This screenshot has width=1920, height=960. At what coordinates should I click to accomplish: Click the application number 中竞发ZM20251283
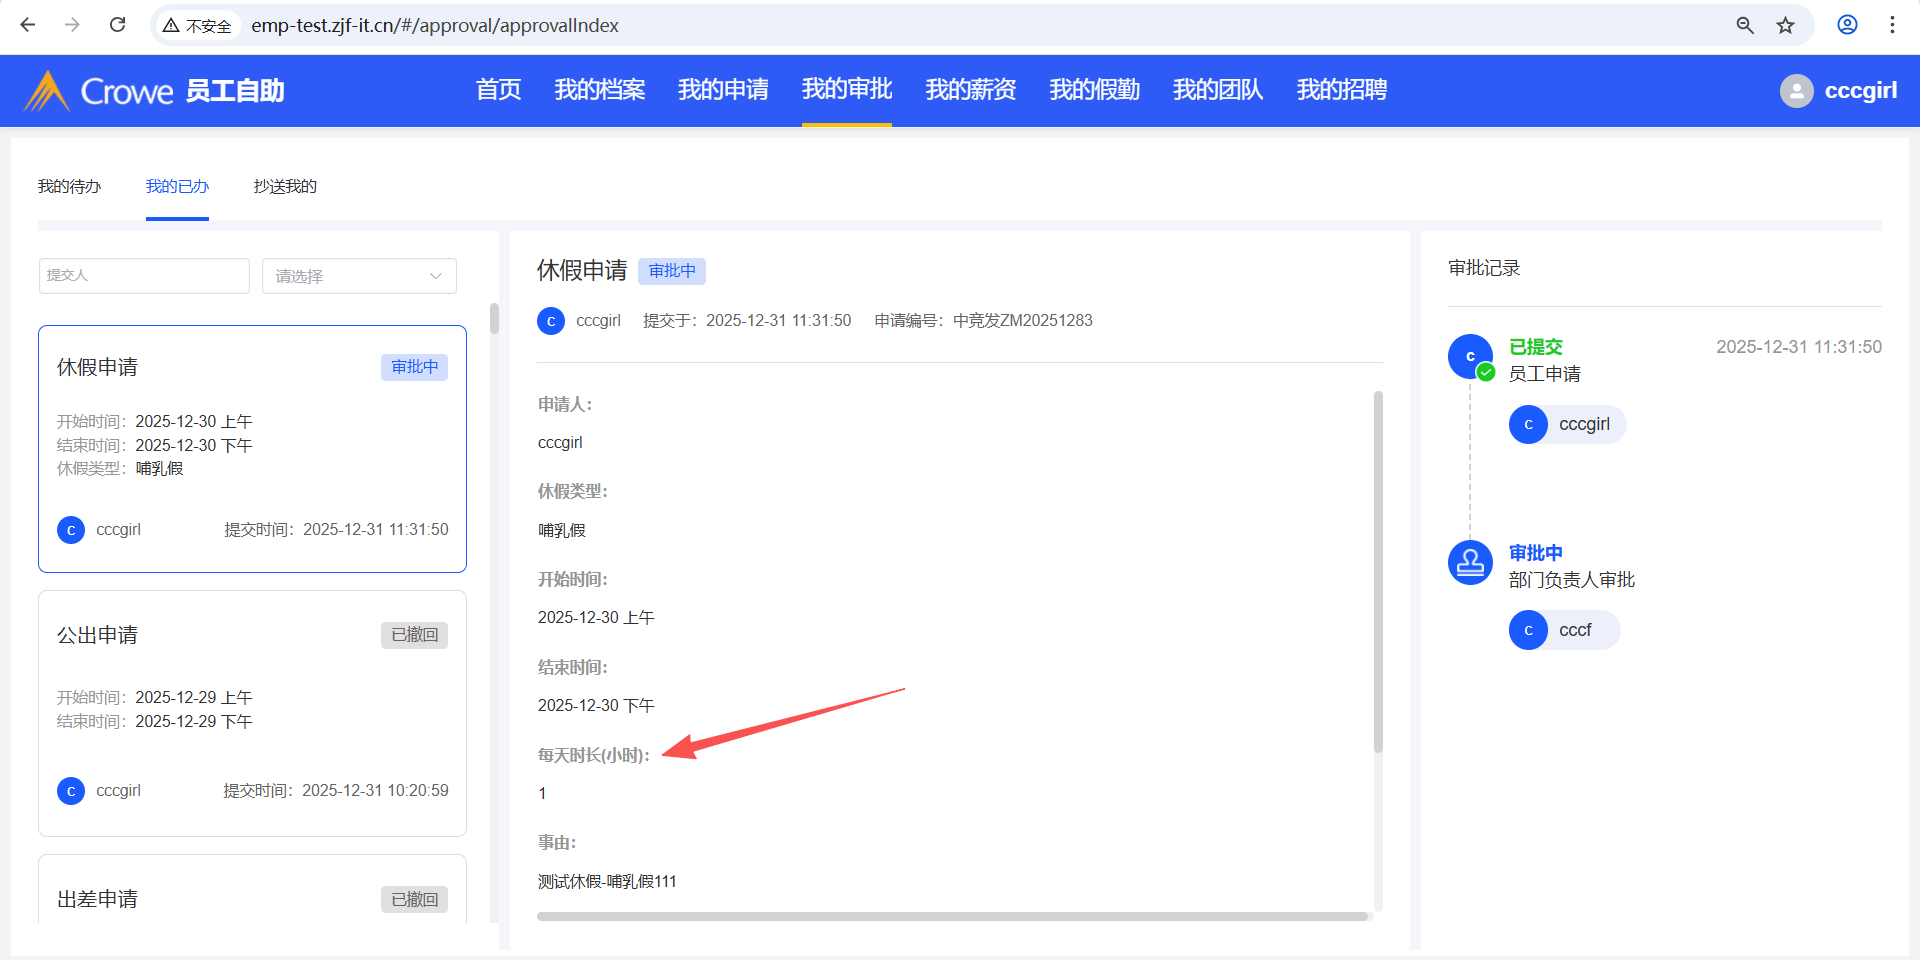pyautogui.click(x=1022, y=321)
